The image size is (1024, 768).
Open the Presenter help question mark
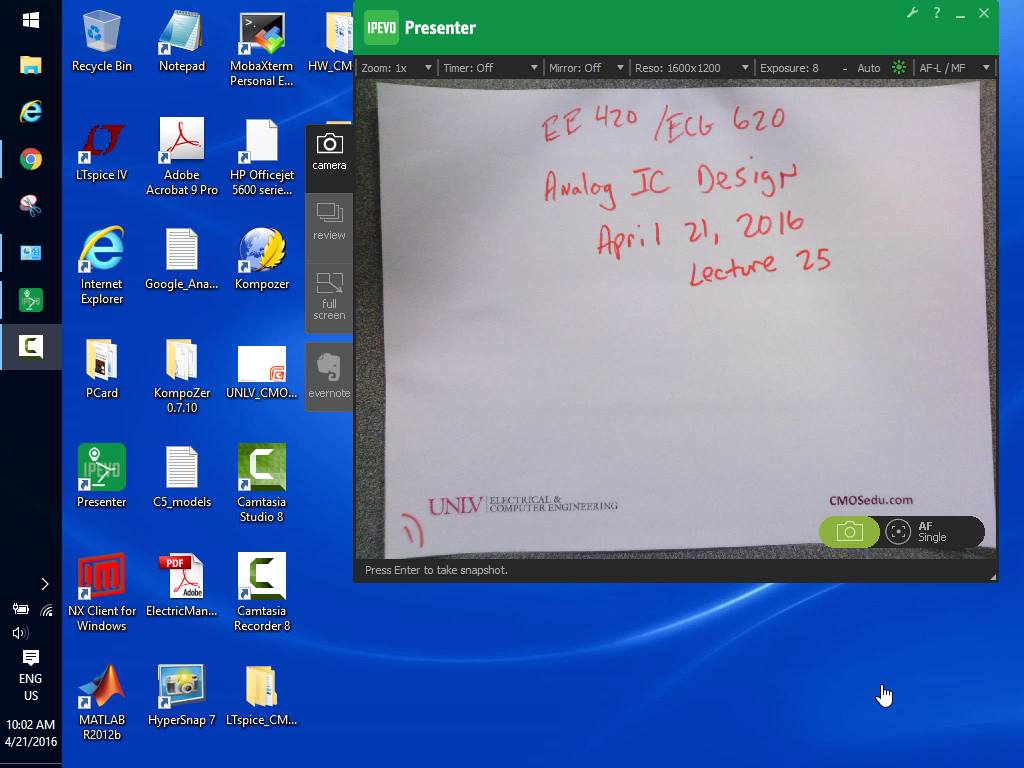click(x=937, y=13)
